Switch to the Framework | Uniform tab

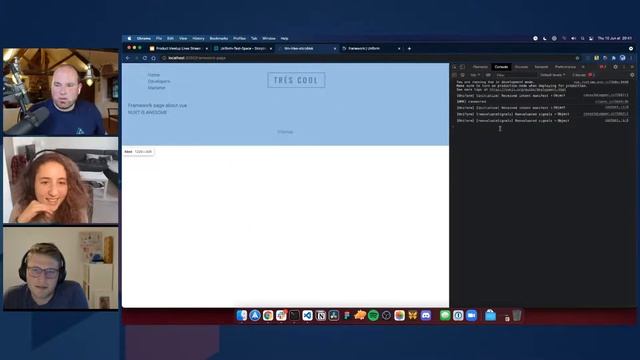(371, 49)
